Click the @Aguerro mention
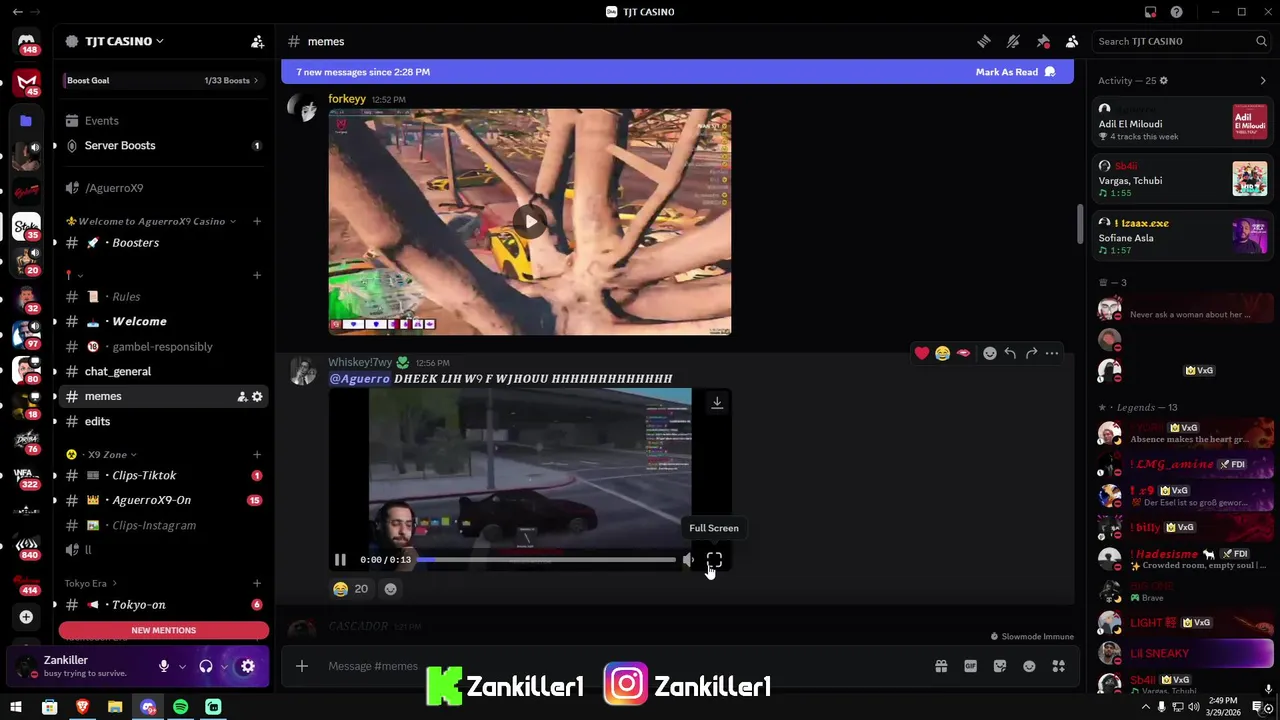This screenshot has width=1280, height=720. point(359,379)
